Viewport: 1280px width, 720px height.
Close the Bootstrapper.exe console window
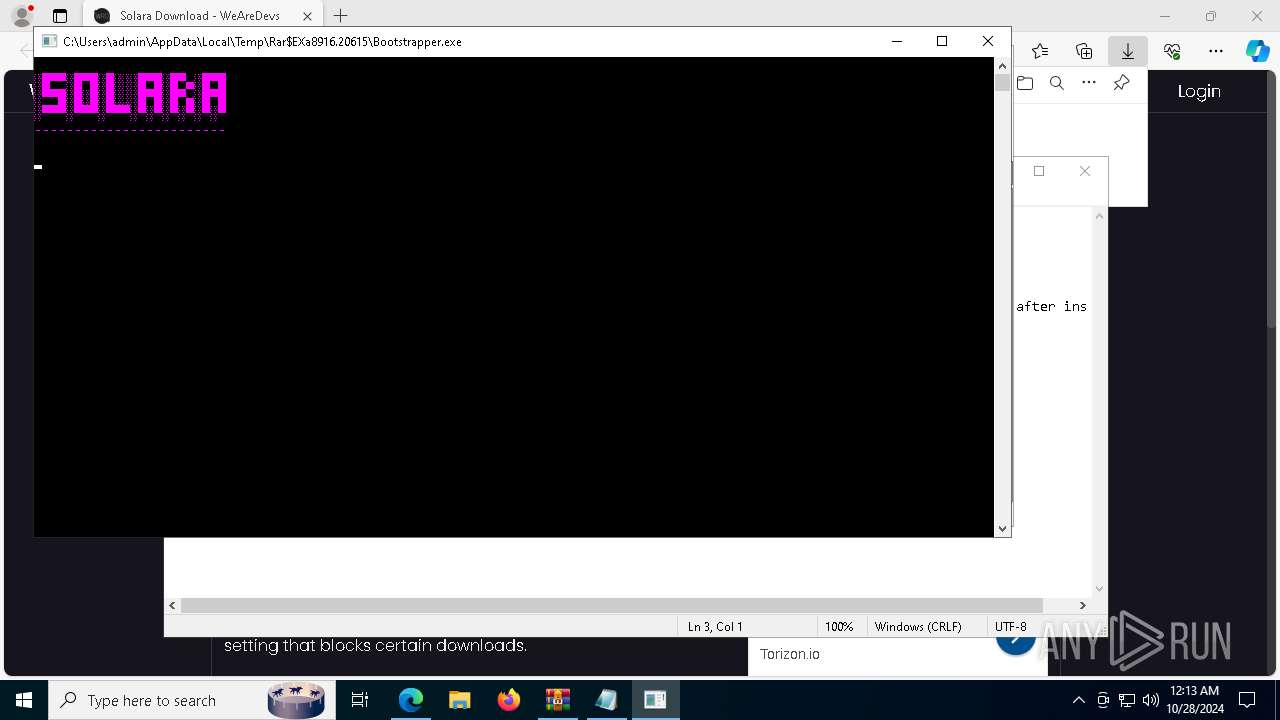988,41
